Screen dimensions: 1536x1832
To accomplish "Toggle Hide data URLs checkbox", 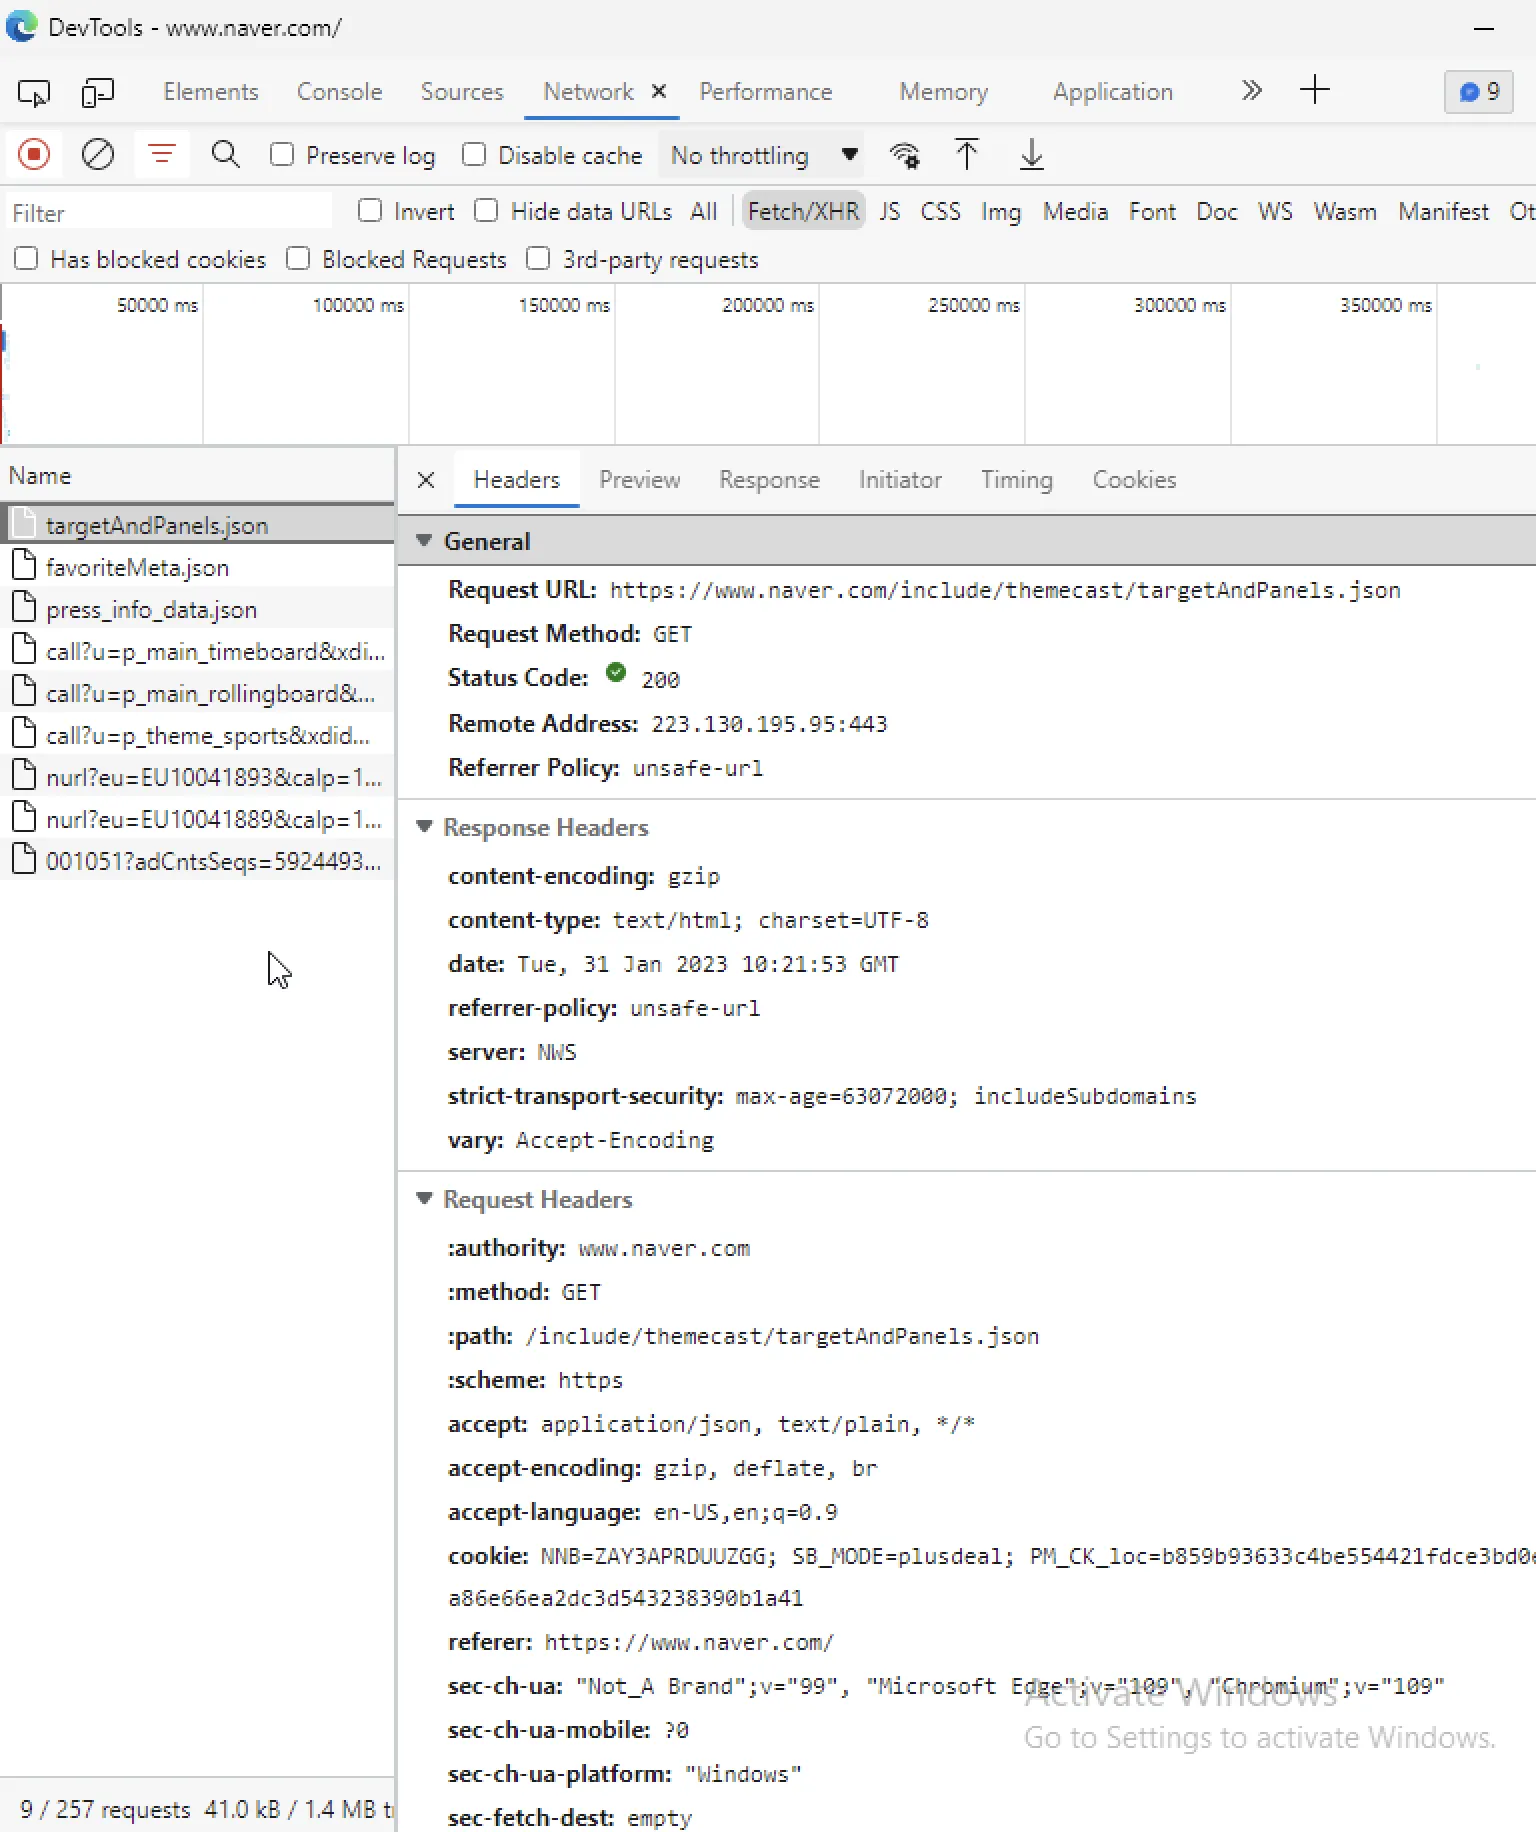I will 486,211.
